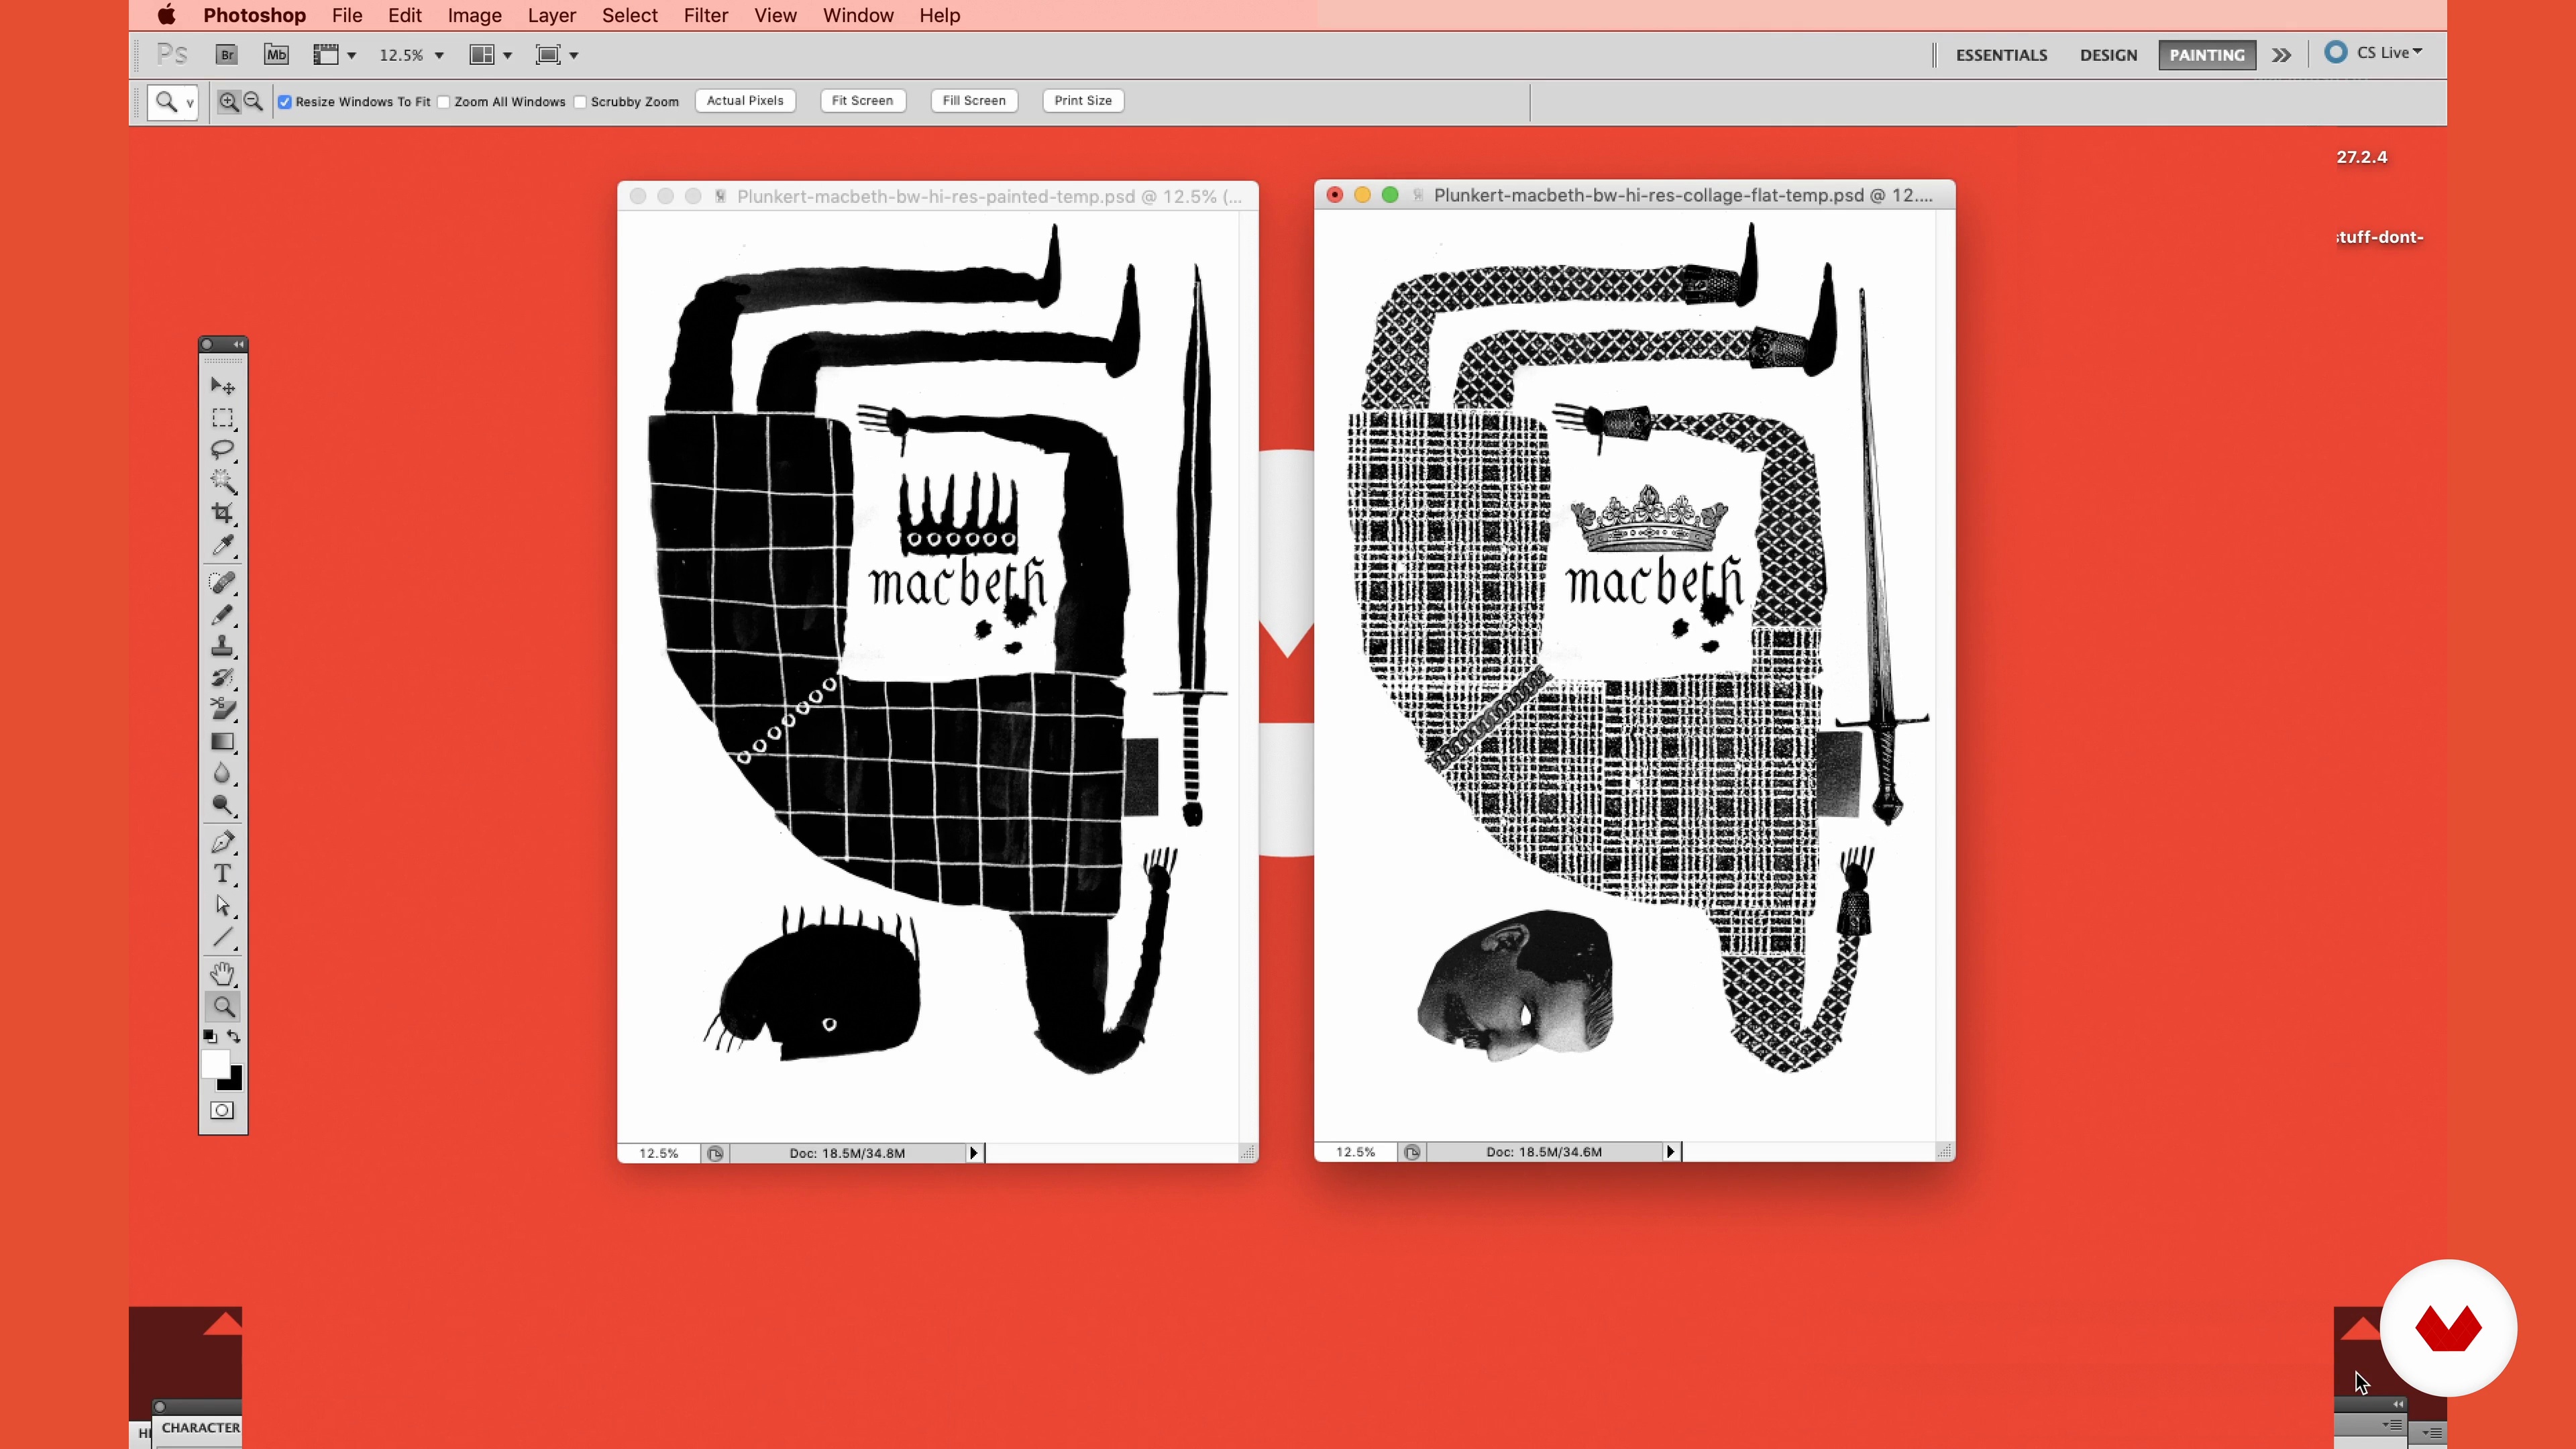Open the Edit menu
2576x1449 pixels.
tap(405, 15)
